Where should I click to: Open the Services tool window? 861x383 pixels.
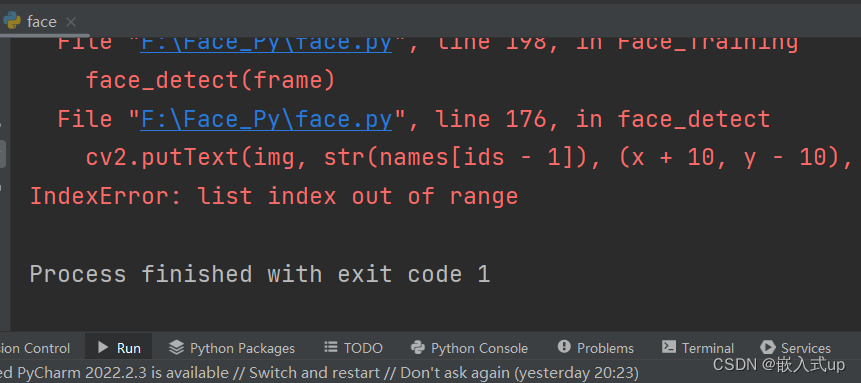tap(795, 348)
